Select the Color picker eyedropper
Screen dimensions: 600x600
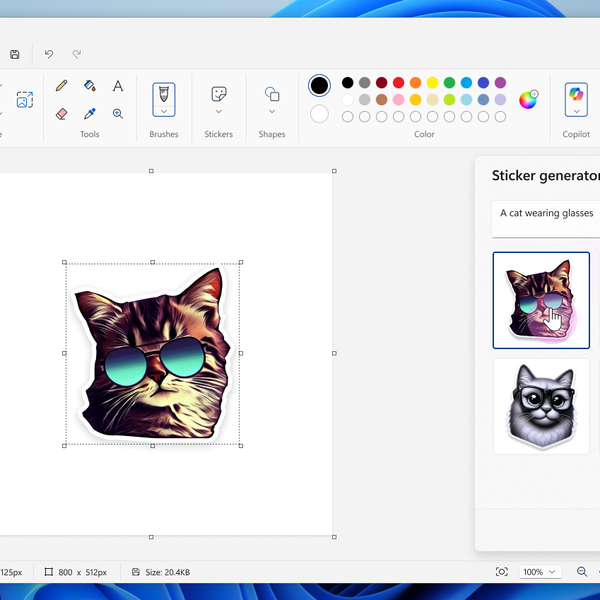pyautogui.click(x=90, y=114)
